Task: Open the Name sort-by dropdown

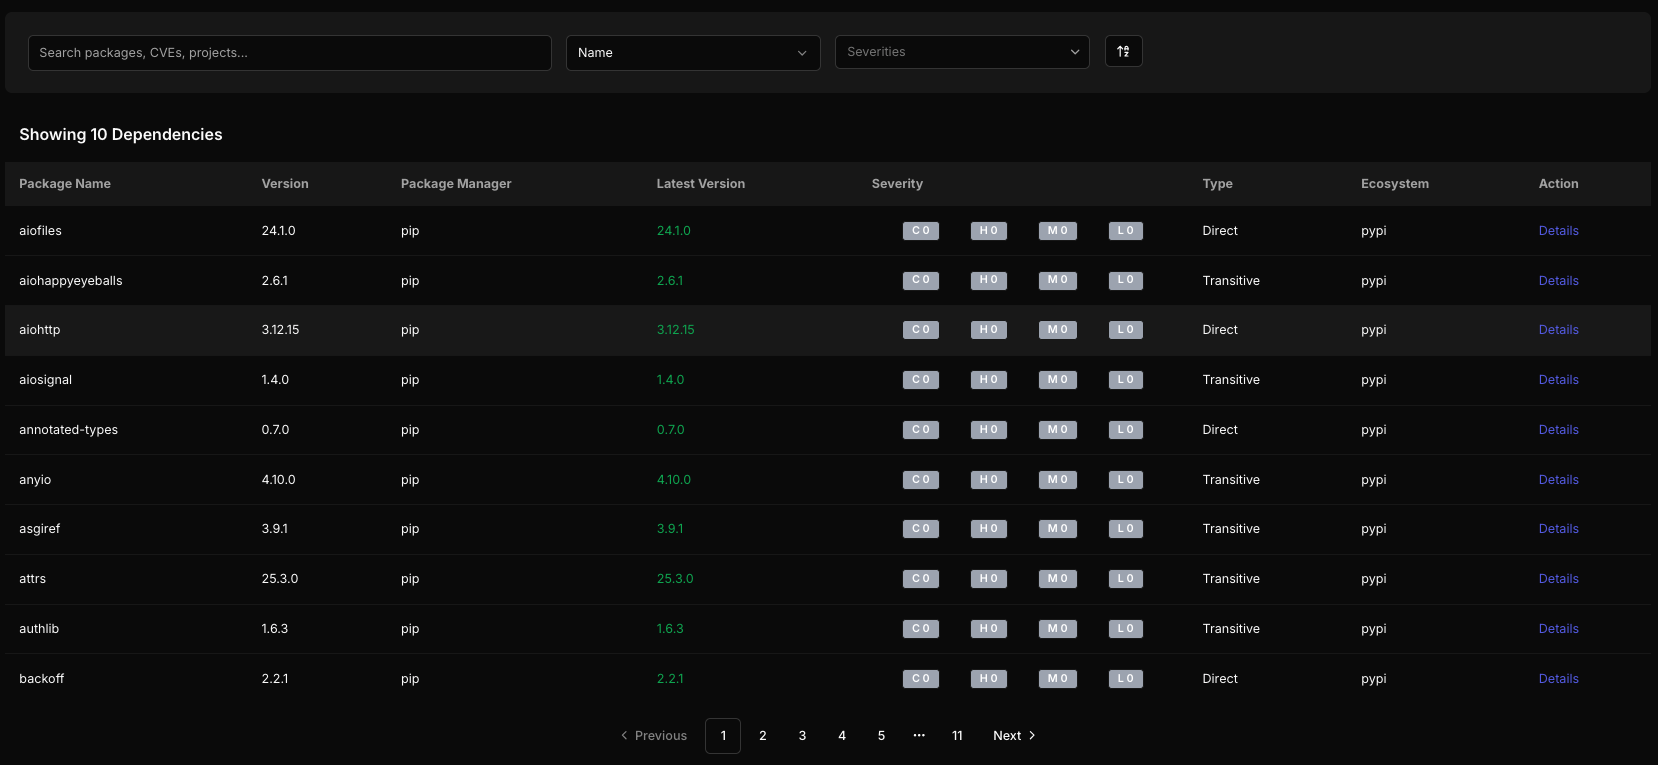Action: click(693, 53)
